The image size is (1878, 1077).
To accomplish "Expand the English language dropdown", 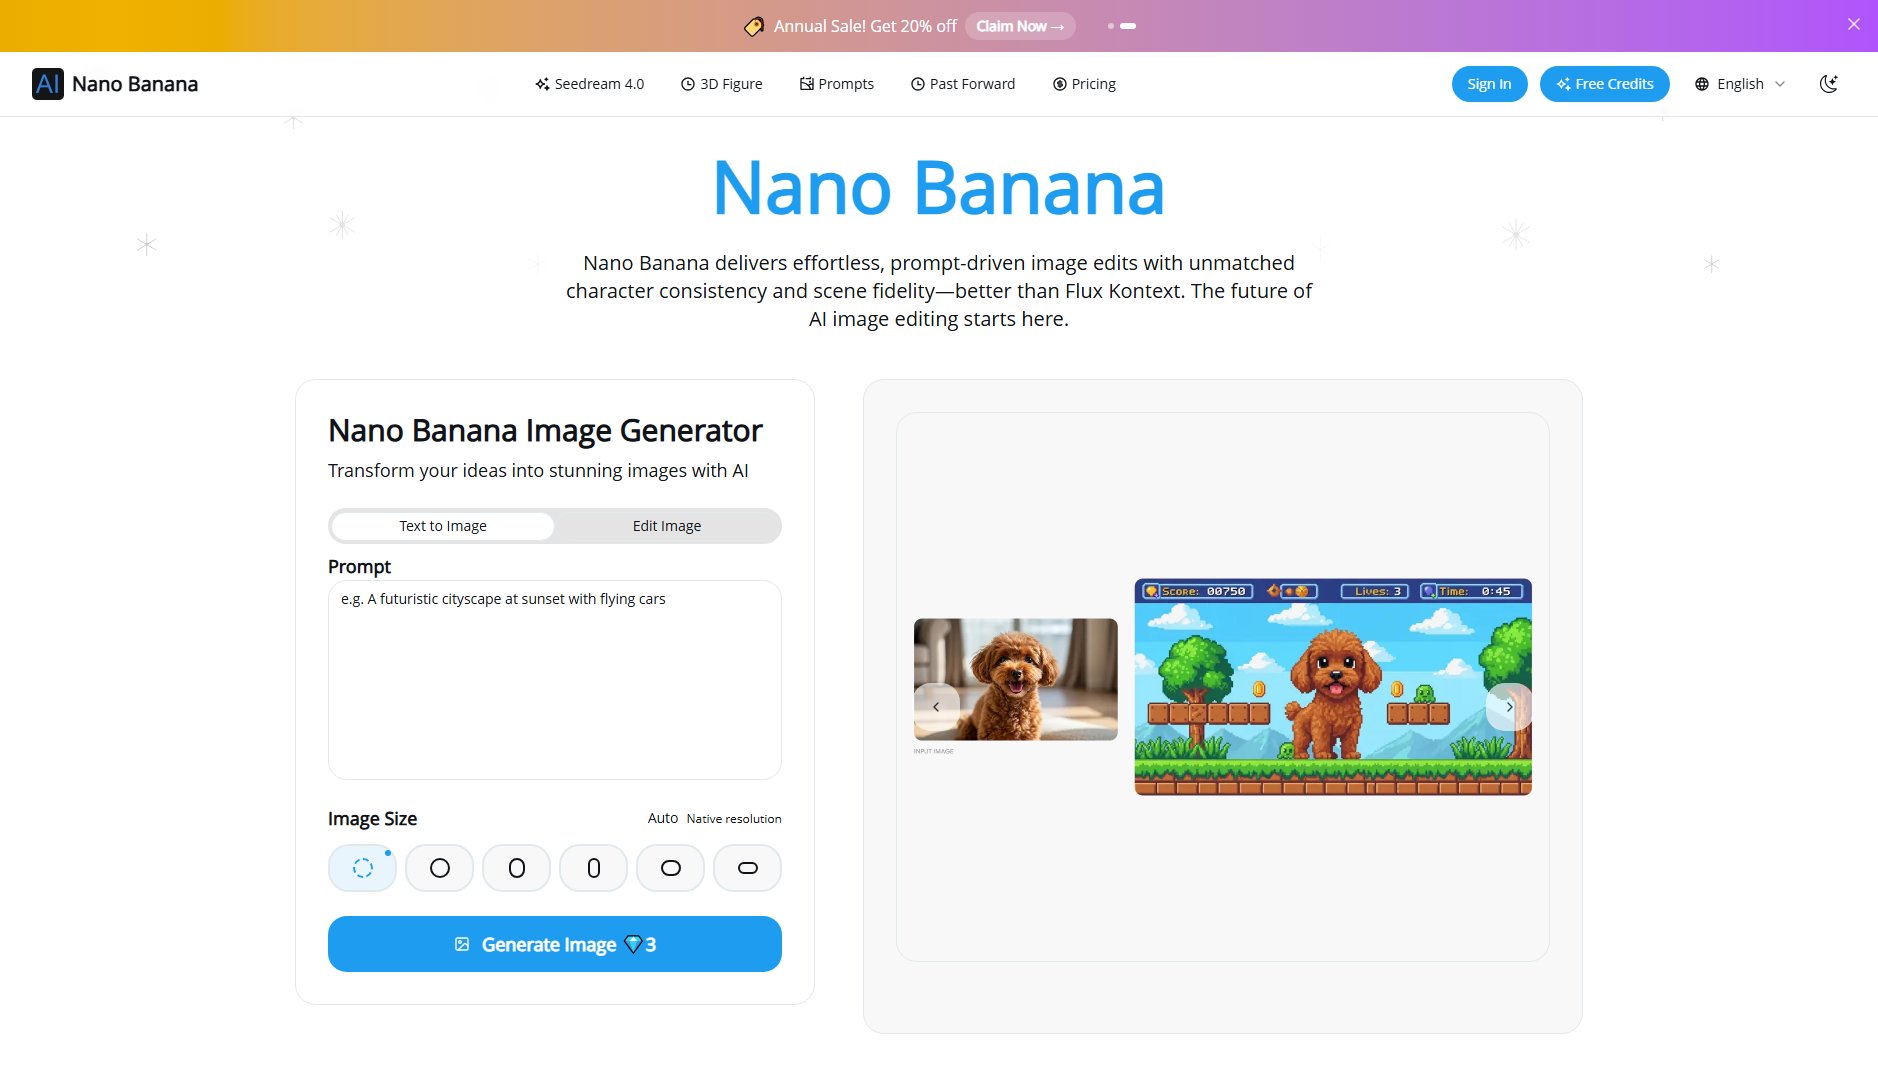I will 1740,84.
